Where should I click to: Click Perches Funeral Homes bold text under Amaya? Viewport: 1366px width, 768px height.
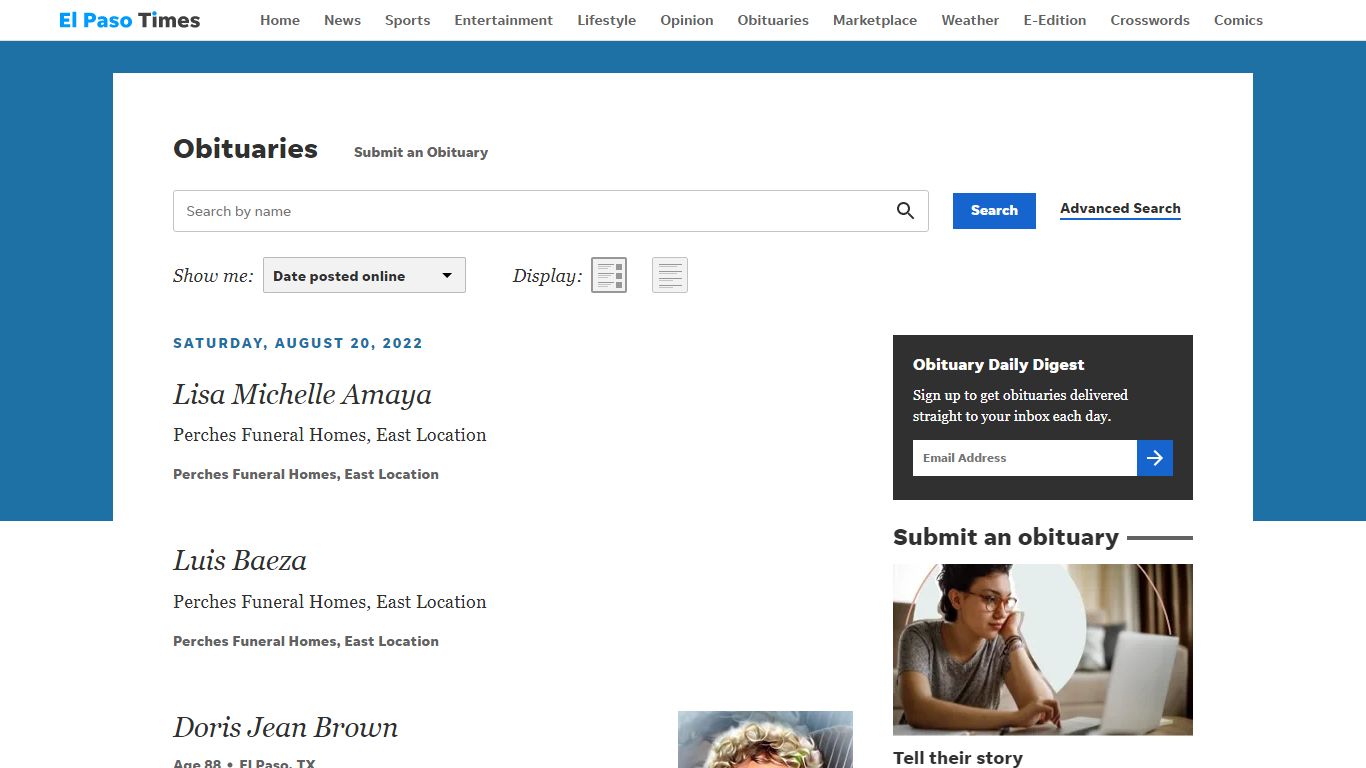pos(306,474)
